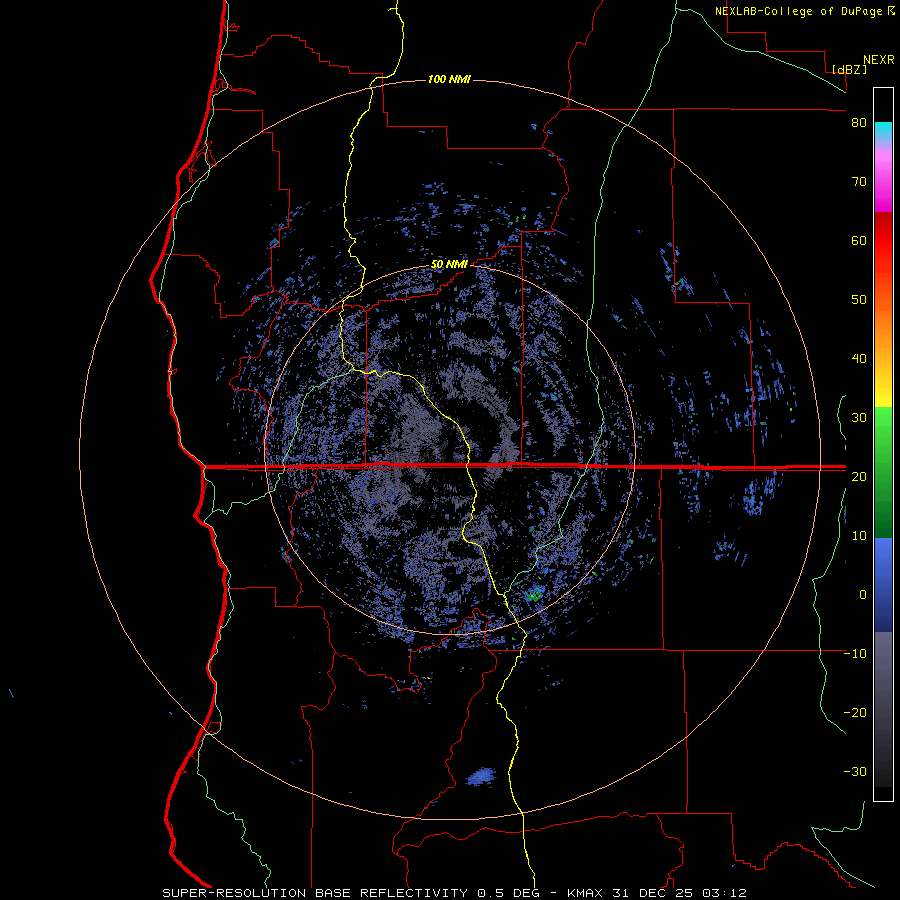Screen dimensions: 900x900
Task: Click the 0.5 DEG elevation text
Action: pos(510,893)
